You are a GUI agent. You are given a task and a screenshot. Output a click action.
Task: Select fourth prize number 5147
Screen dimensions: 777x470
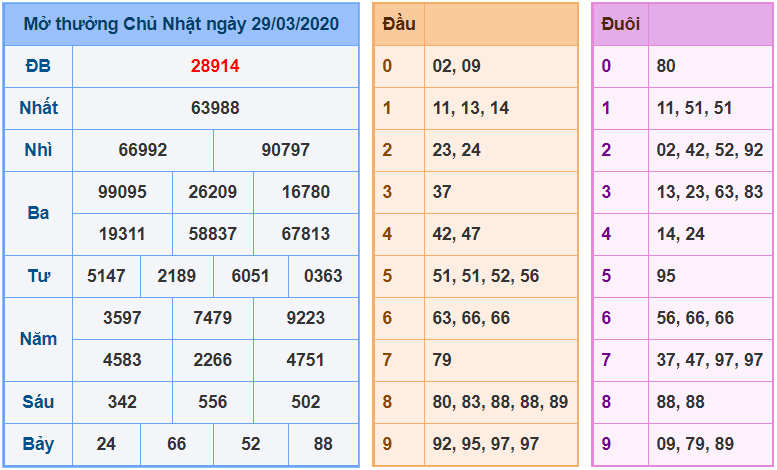pos(106,275)
